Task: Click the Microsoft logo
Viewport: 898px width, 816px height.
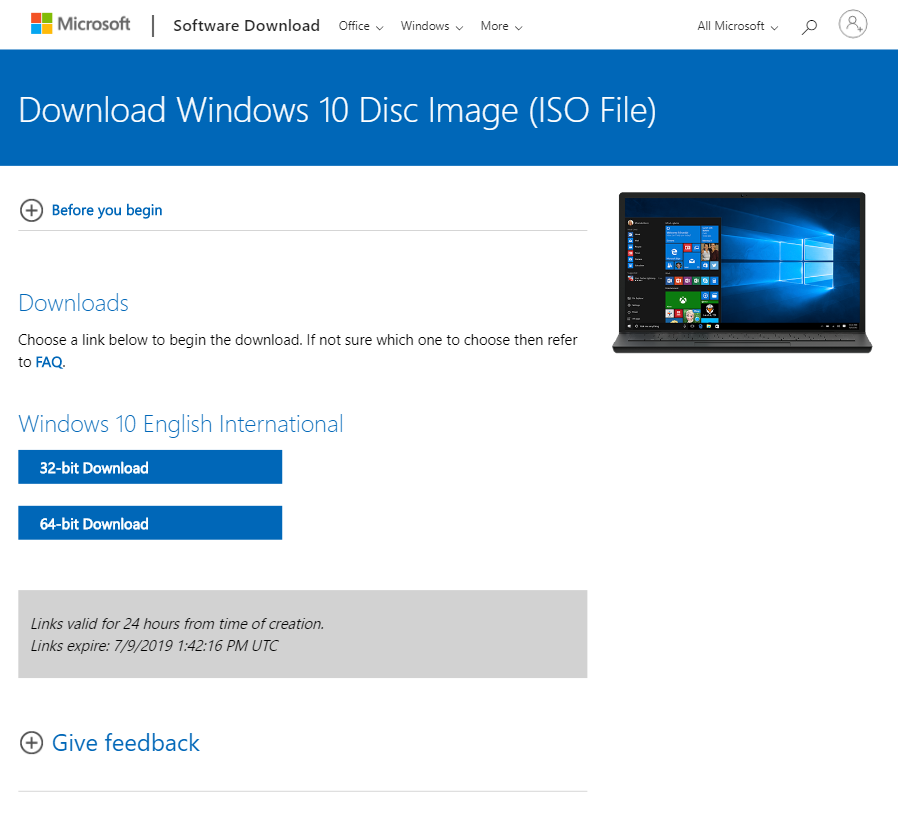Action: 80,24
